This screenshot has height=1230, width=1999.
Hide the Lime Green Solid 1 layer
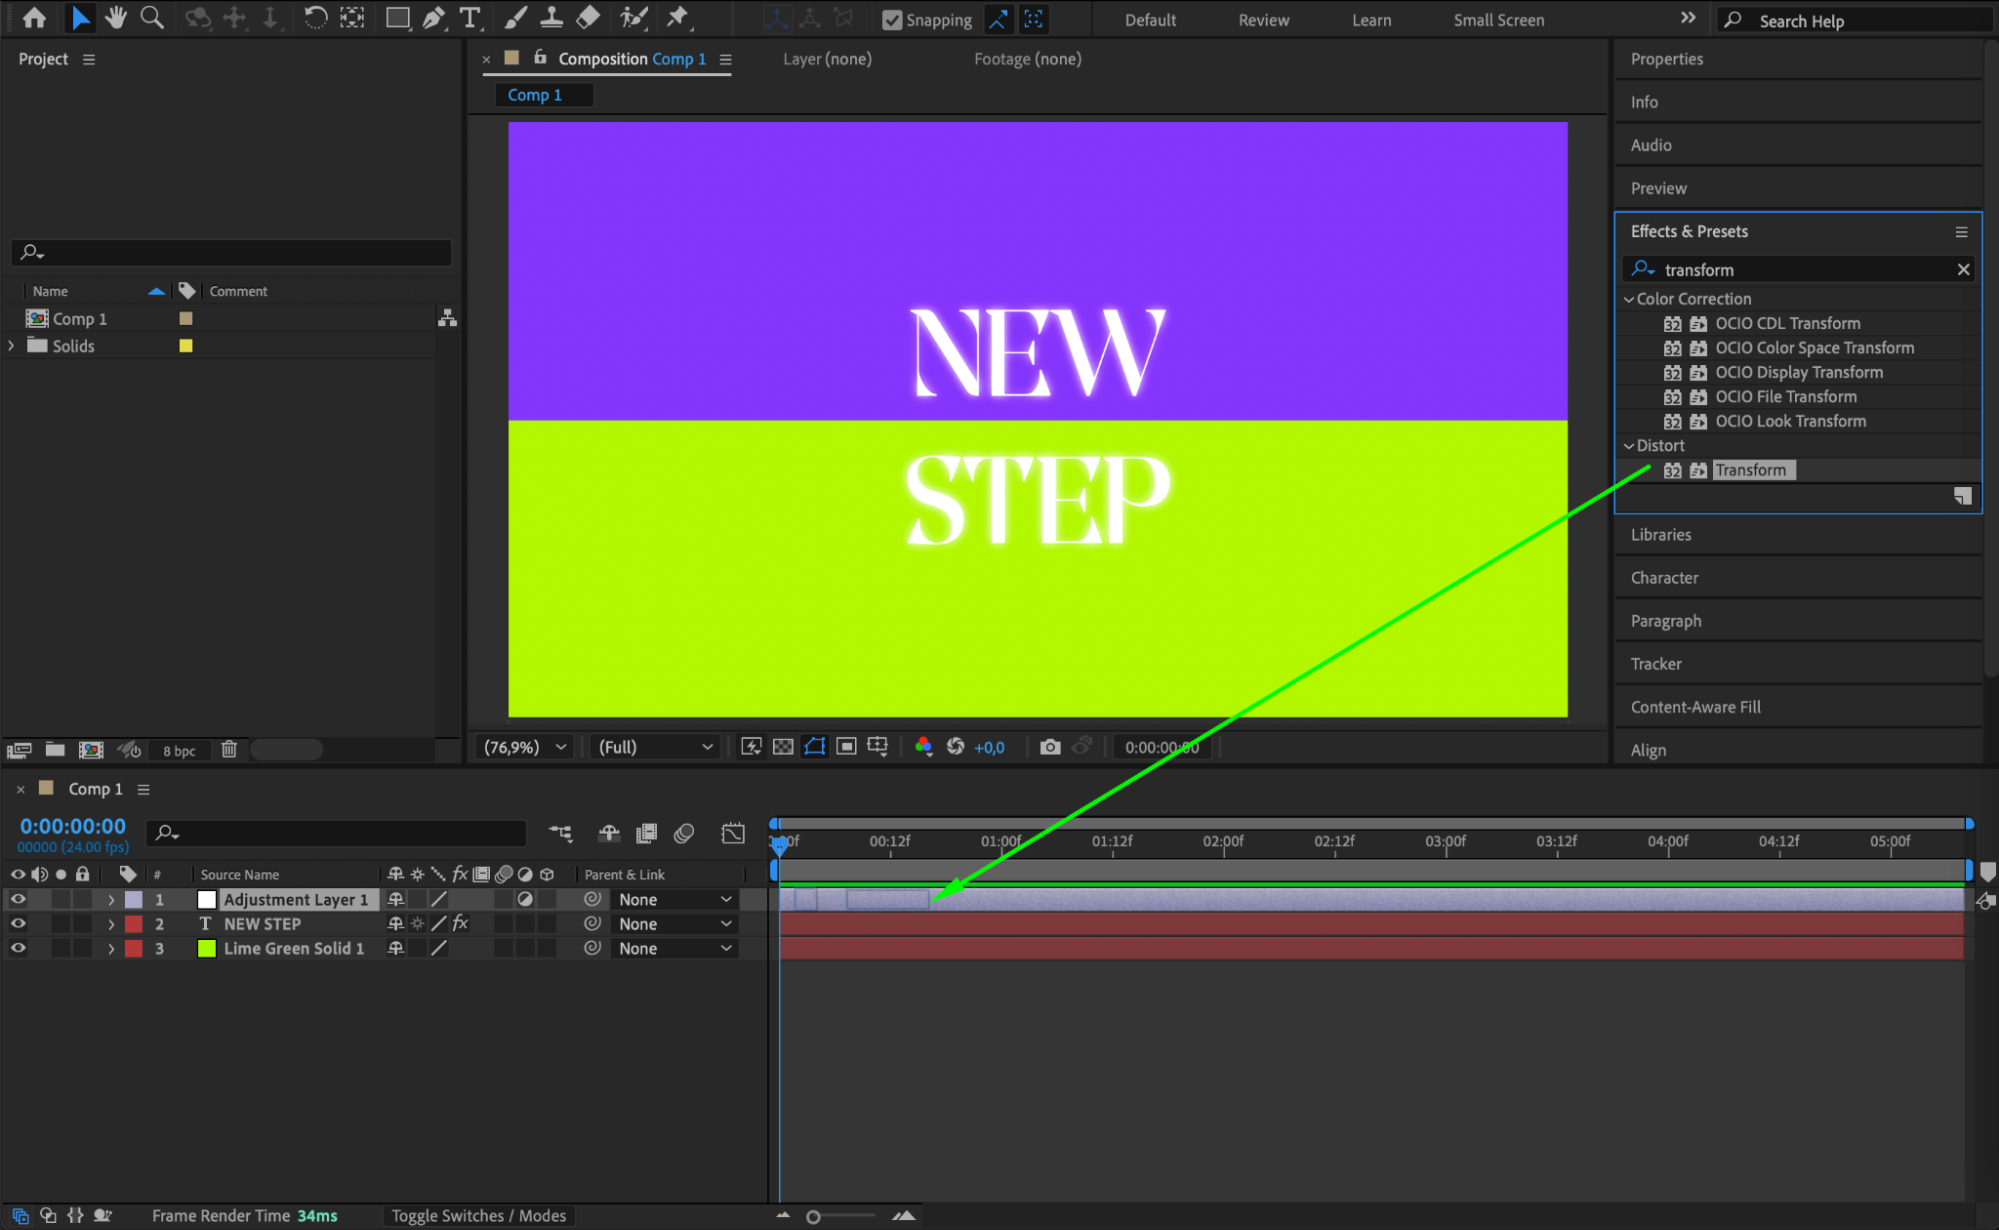click(x=18, y=948)
